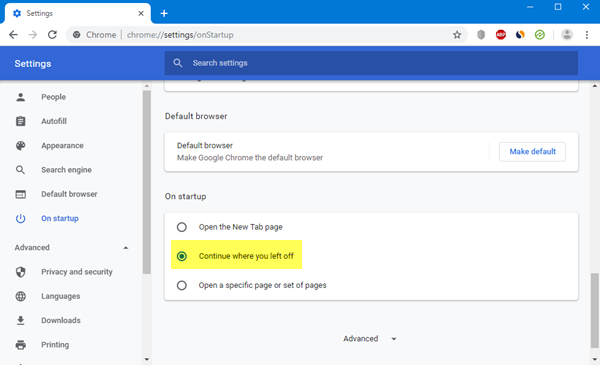
Task: Click the Make default button
Action: coord(532,152)
